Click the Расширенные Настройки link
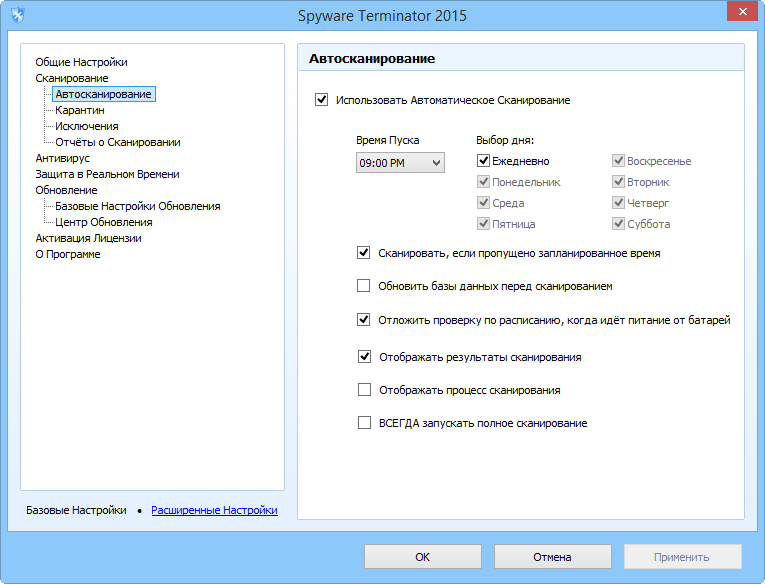 [215, 510]
